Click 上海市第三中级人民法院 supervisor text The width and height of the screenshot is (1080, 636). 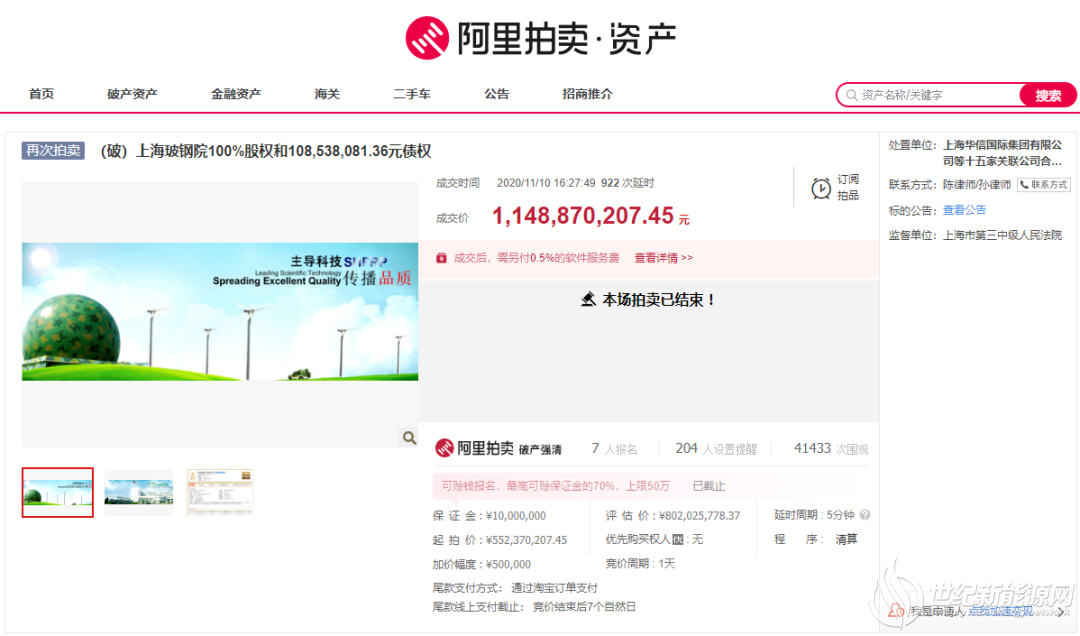coord(1002,235)
